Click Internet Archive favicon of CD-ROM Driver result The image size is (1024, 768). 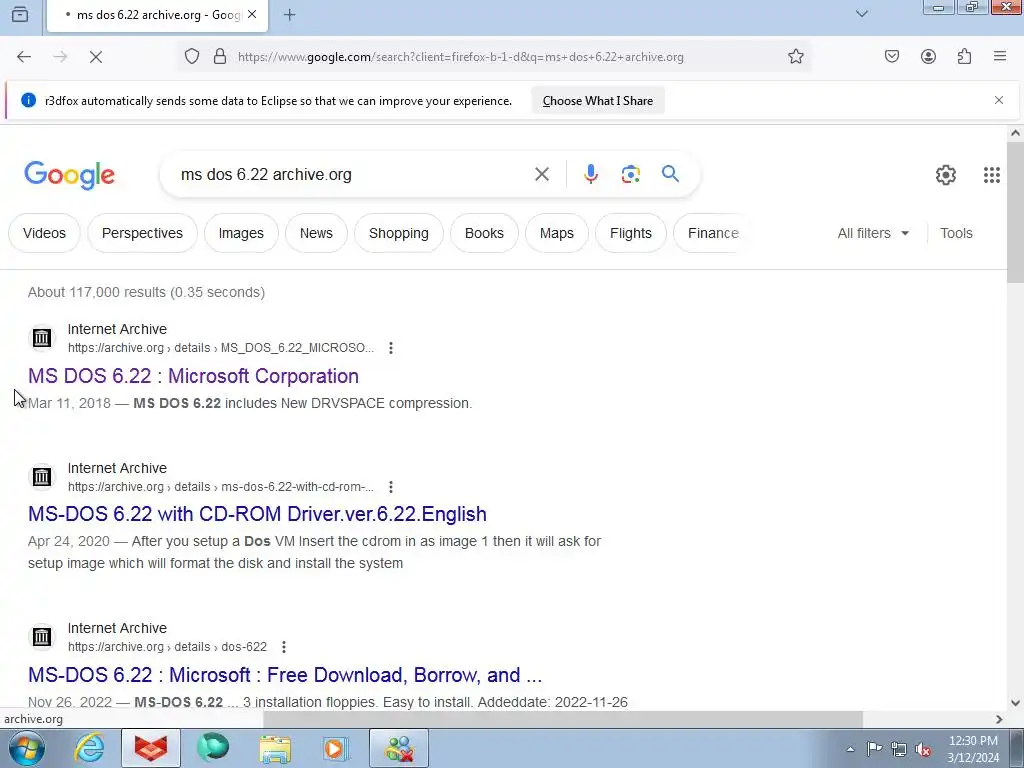tap(42, 477)
